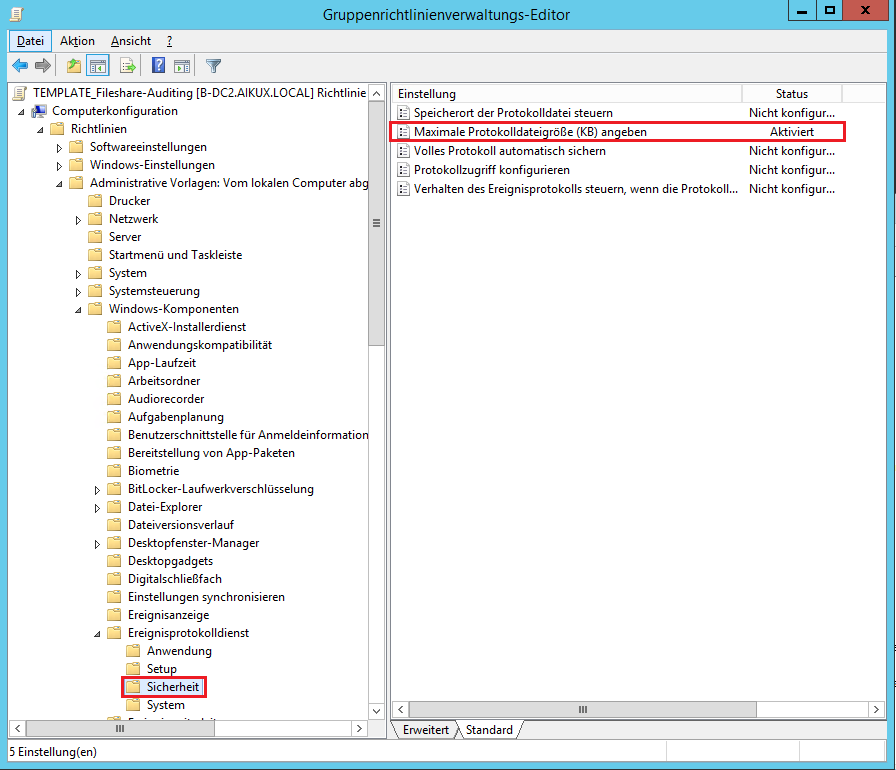Select the Aufgabenplanung tree item
896x770 pixels.
pyautogui.click(x=176, y=417)
